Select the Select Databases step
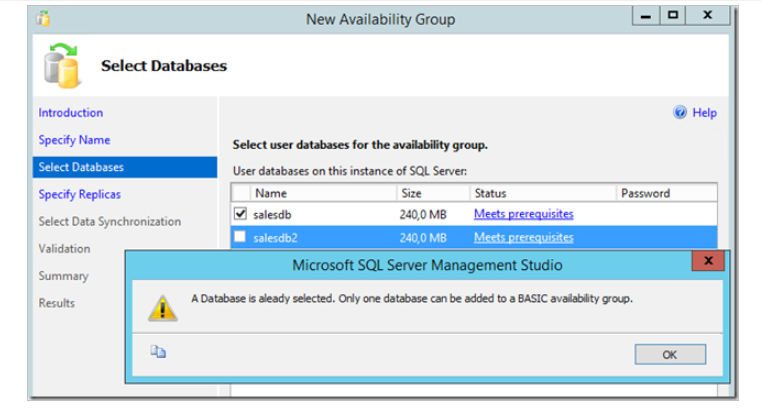This screenshot has height=408, width=761. coord(125,167)
